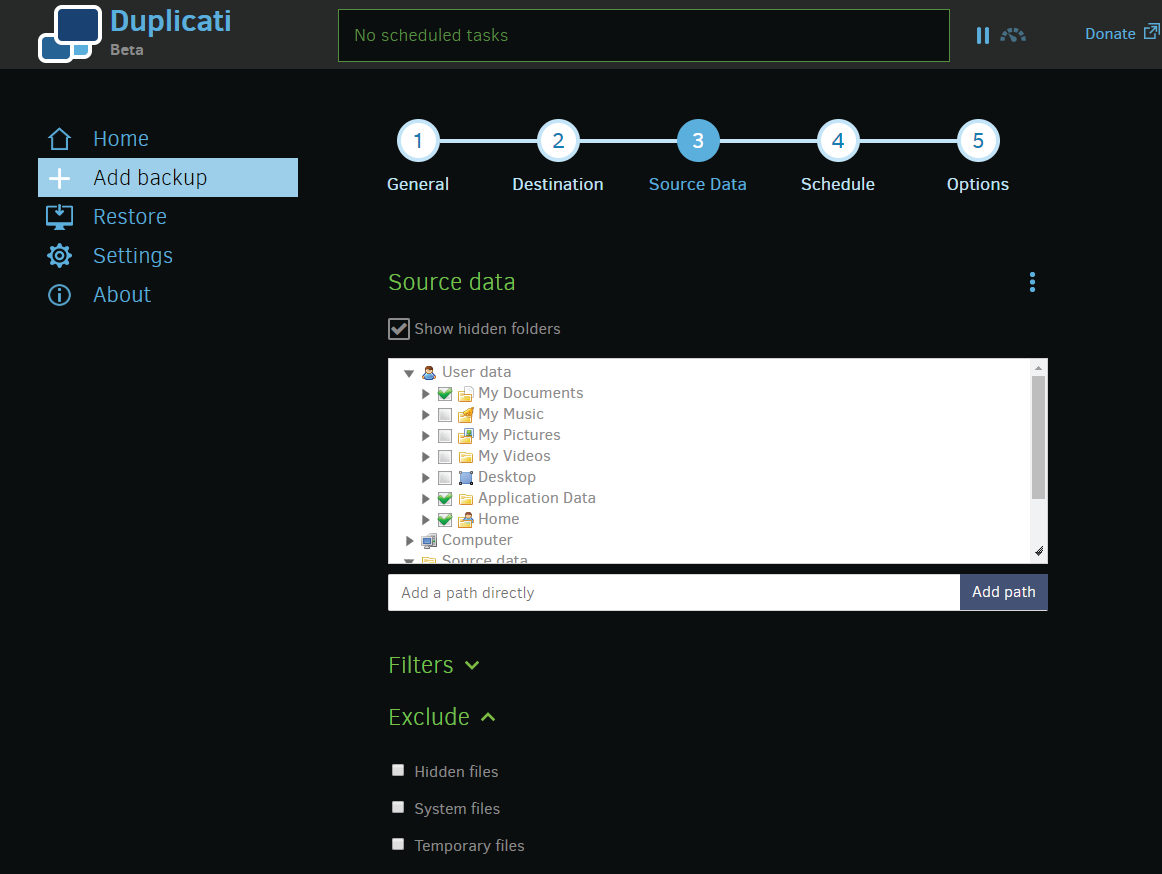The image size is (1162, 874).
Task: Open the three-dot Source data menu
Action: 1032,282
